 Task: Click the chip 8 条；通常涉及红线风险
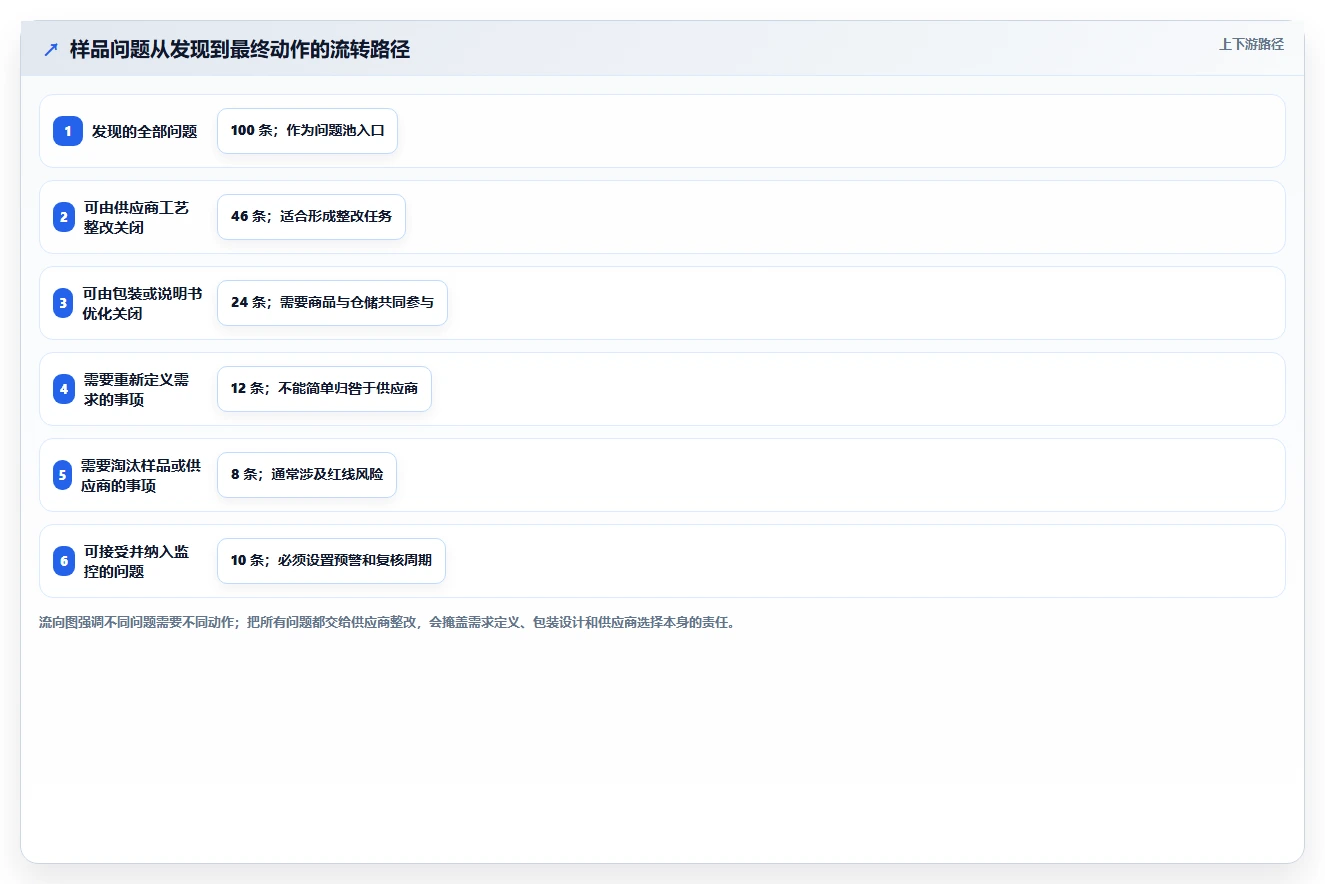coord(307,475)
